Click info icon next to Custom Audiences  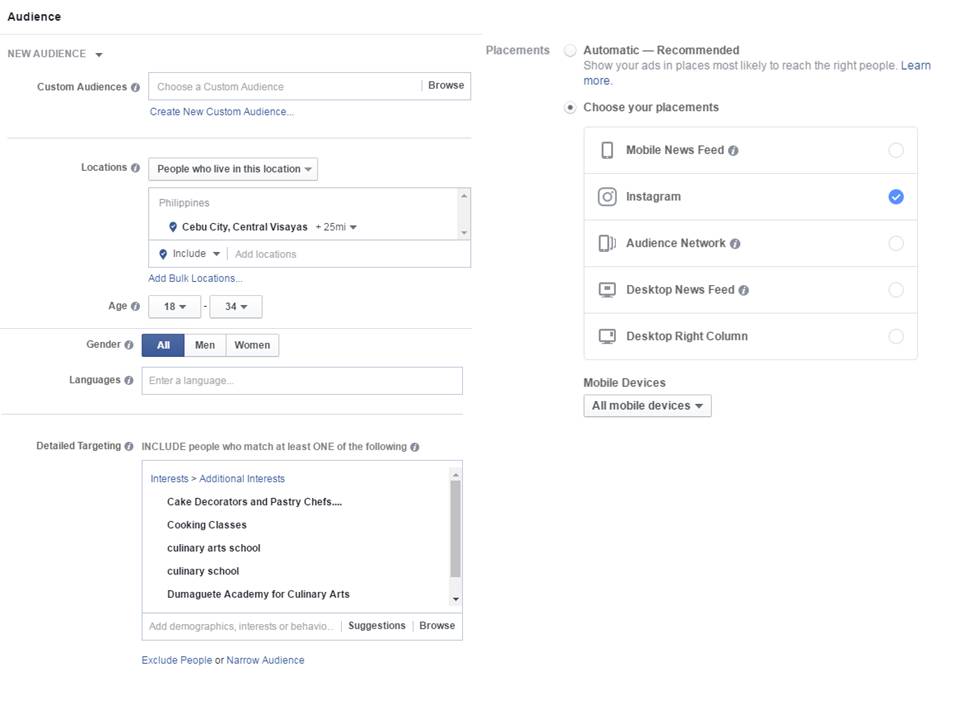(x=135, y=87)
